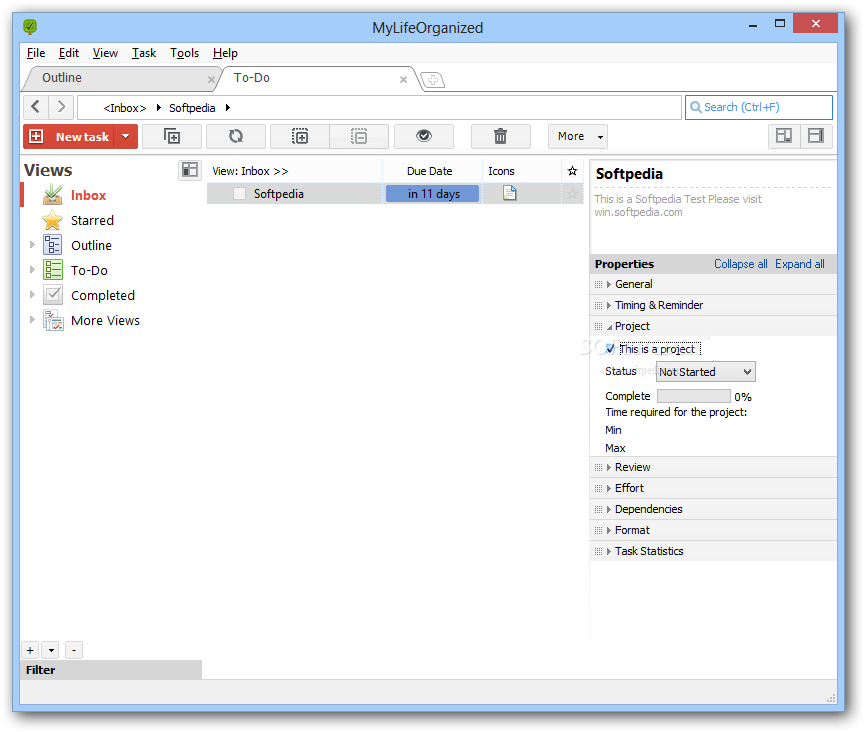Click the Due Date column header
Screen dimensions: 865x732
[430, 171]
